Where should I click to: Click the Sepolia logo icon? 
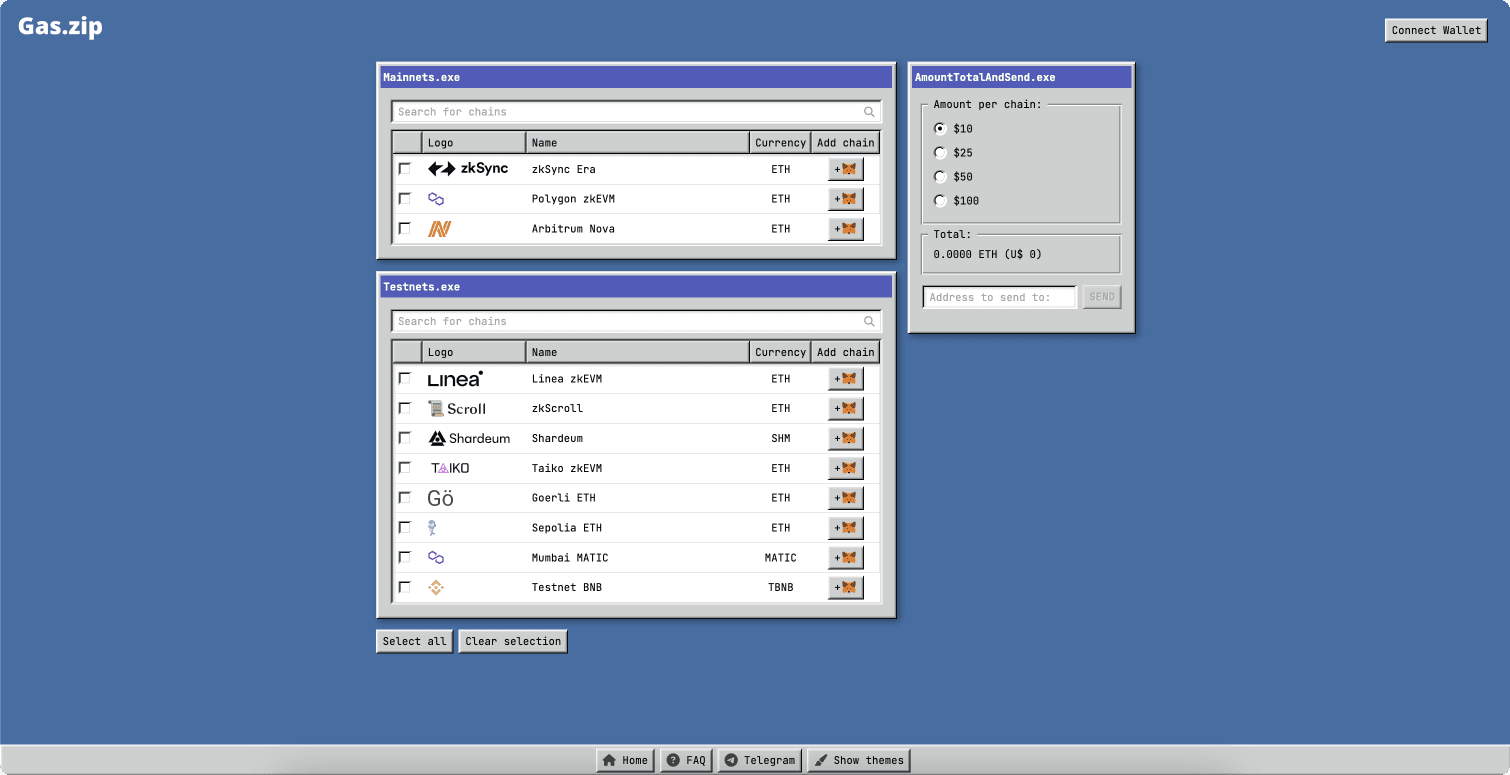[432, 528]
